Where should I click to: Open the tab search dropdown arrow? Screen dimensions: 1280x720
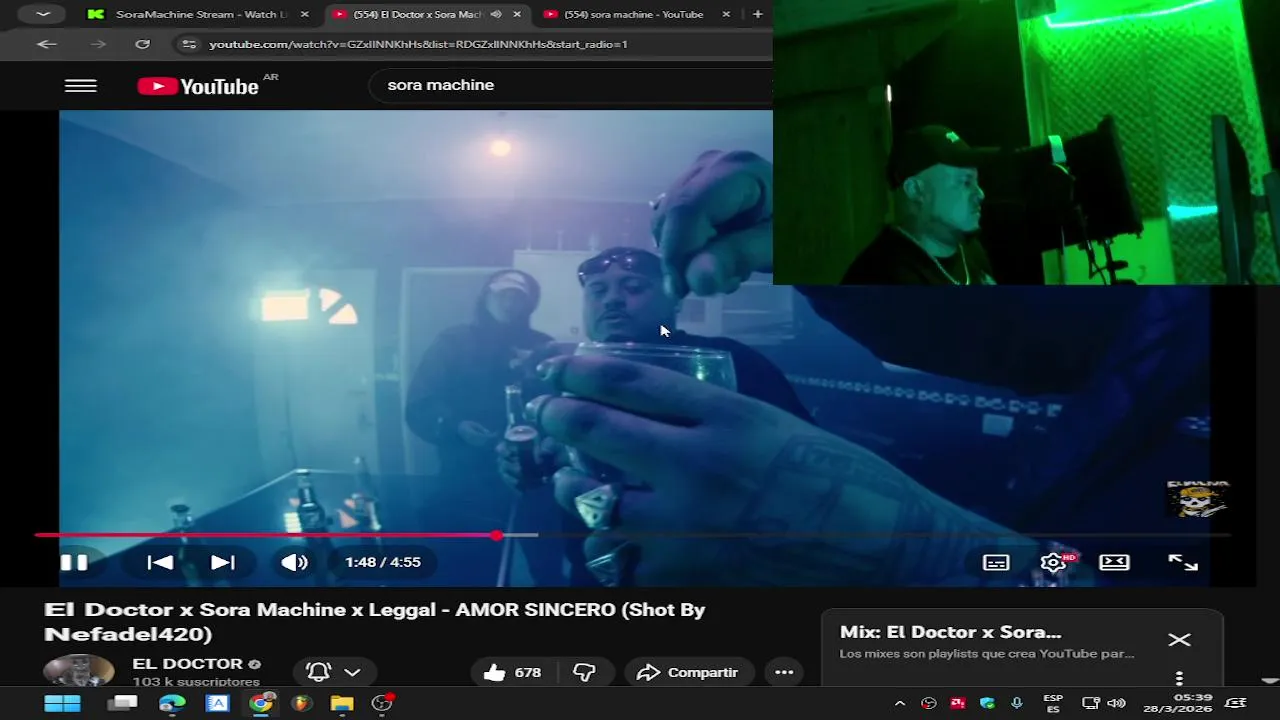click(42, 14)
